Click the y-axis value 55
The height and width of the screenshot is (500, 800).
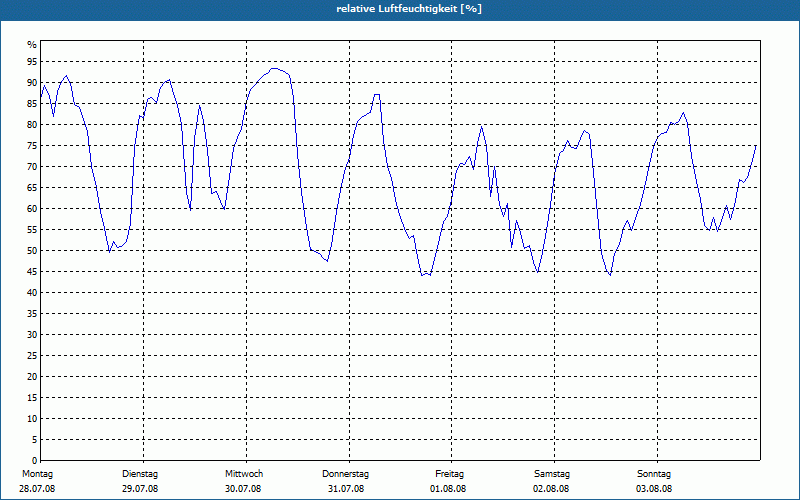click(x=32, y=230)
